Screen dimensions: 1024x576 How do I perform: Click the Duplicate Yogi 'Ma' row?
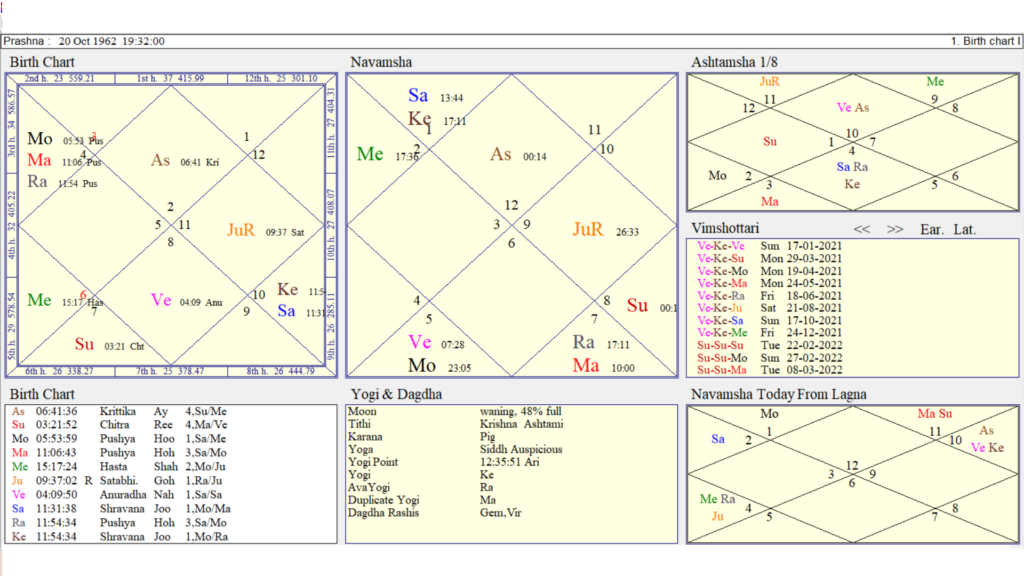422,500
